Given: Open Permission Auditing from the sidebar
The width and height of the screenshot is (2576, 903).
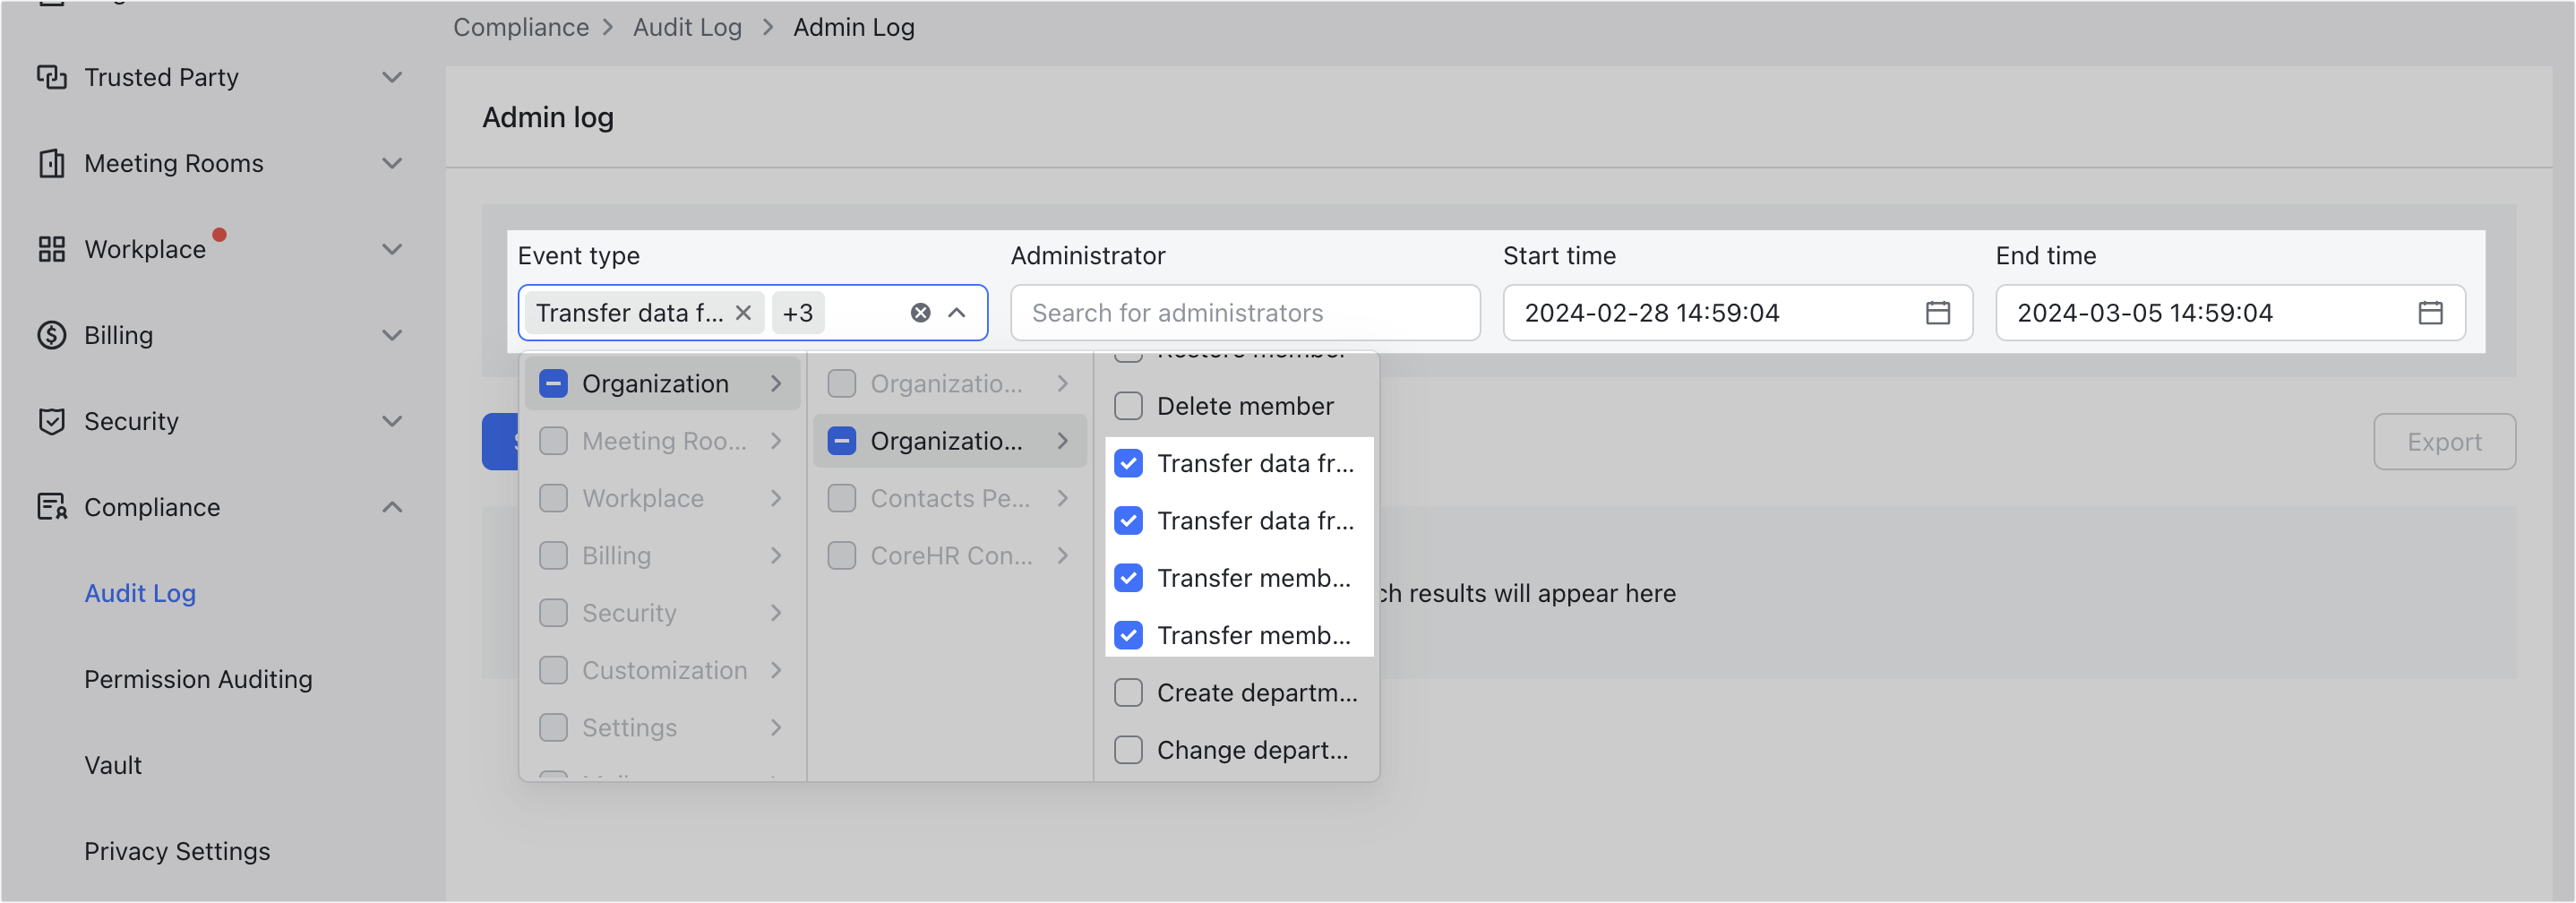Looking at the screenshot, I should click(x=198, y=679).
